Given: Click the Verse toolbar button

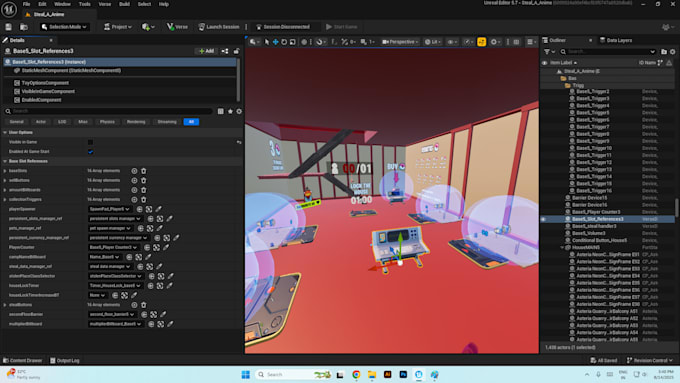Looking at the screenshot, I should click(177, 27).
